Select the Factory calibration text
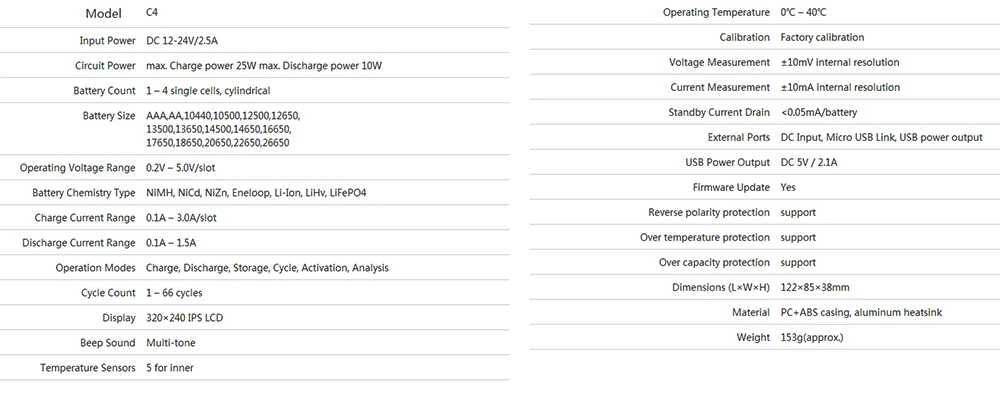This screenshot has height=400, width=1000. [822, 38]
